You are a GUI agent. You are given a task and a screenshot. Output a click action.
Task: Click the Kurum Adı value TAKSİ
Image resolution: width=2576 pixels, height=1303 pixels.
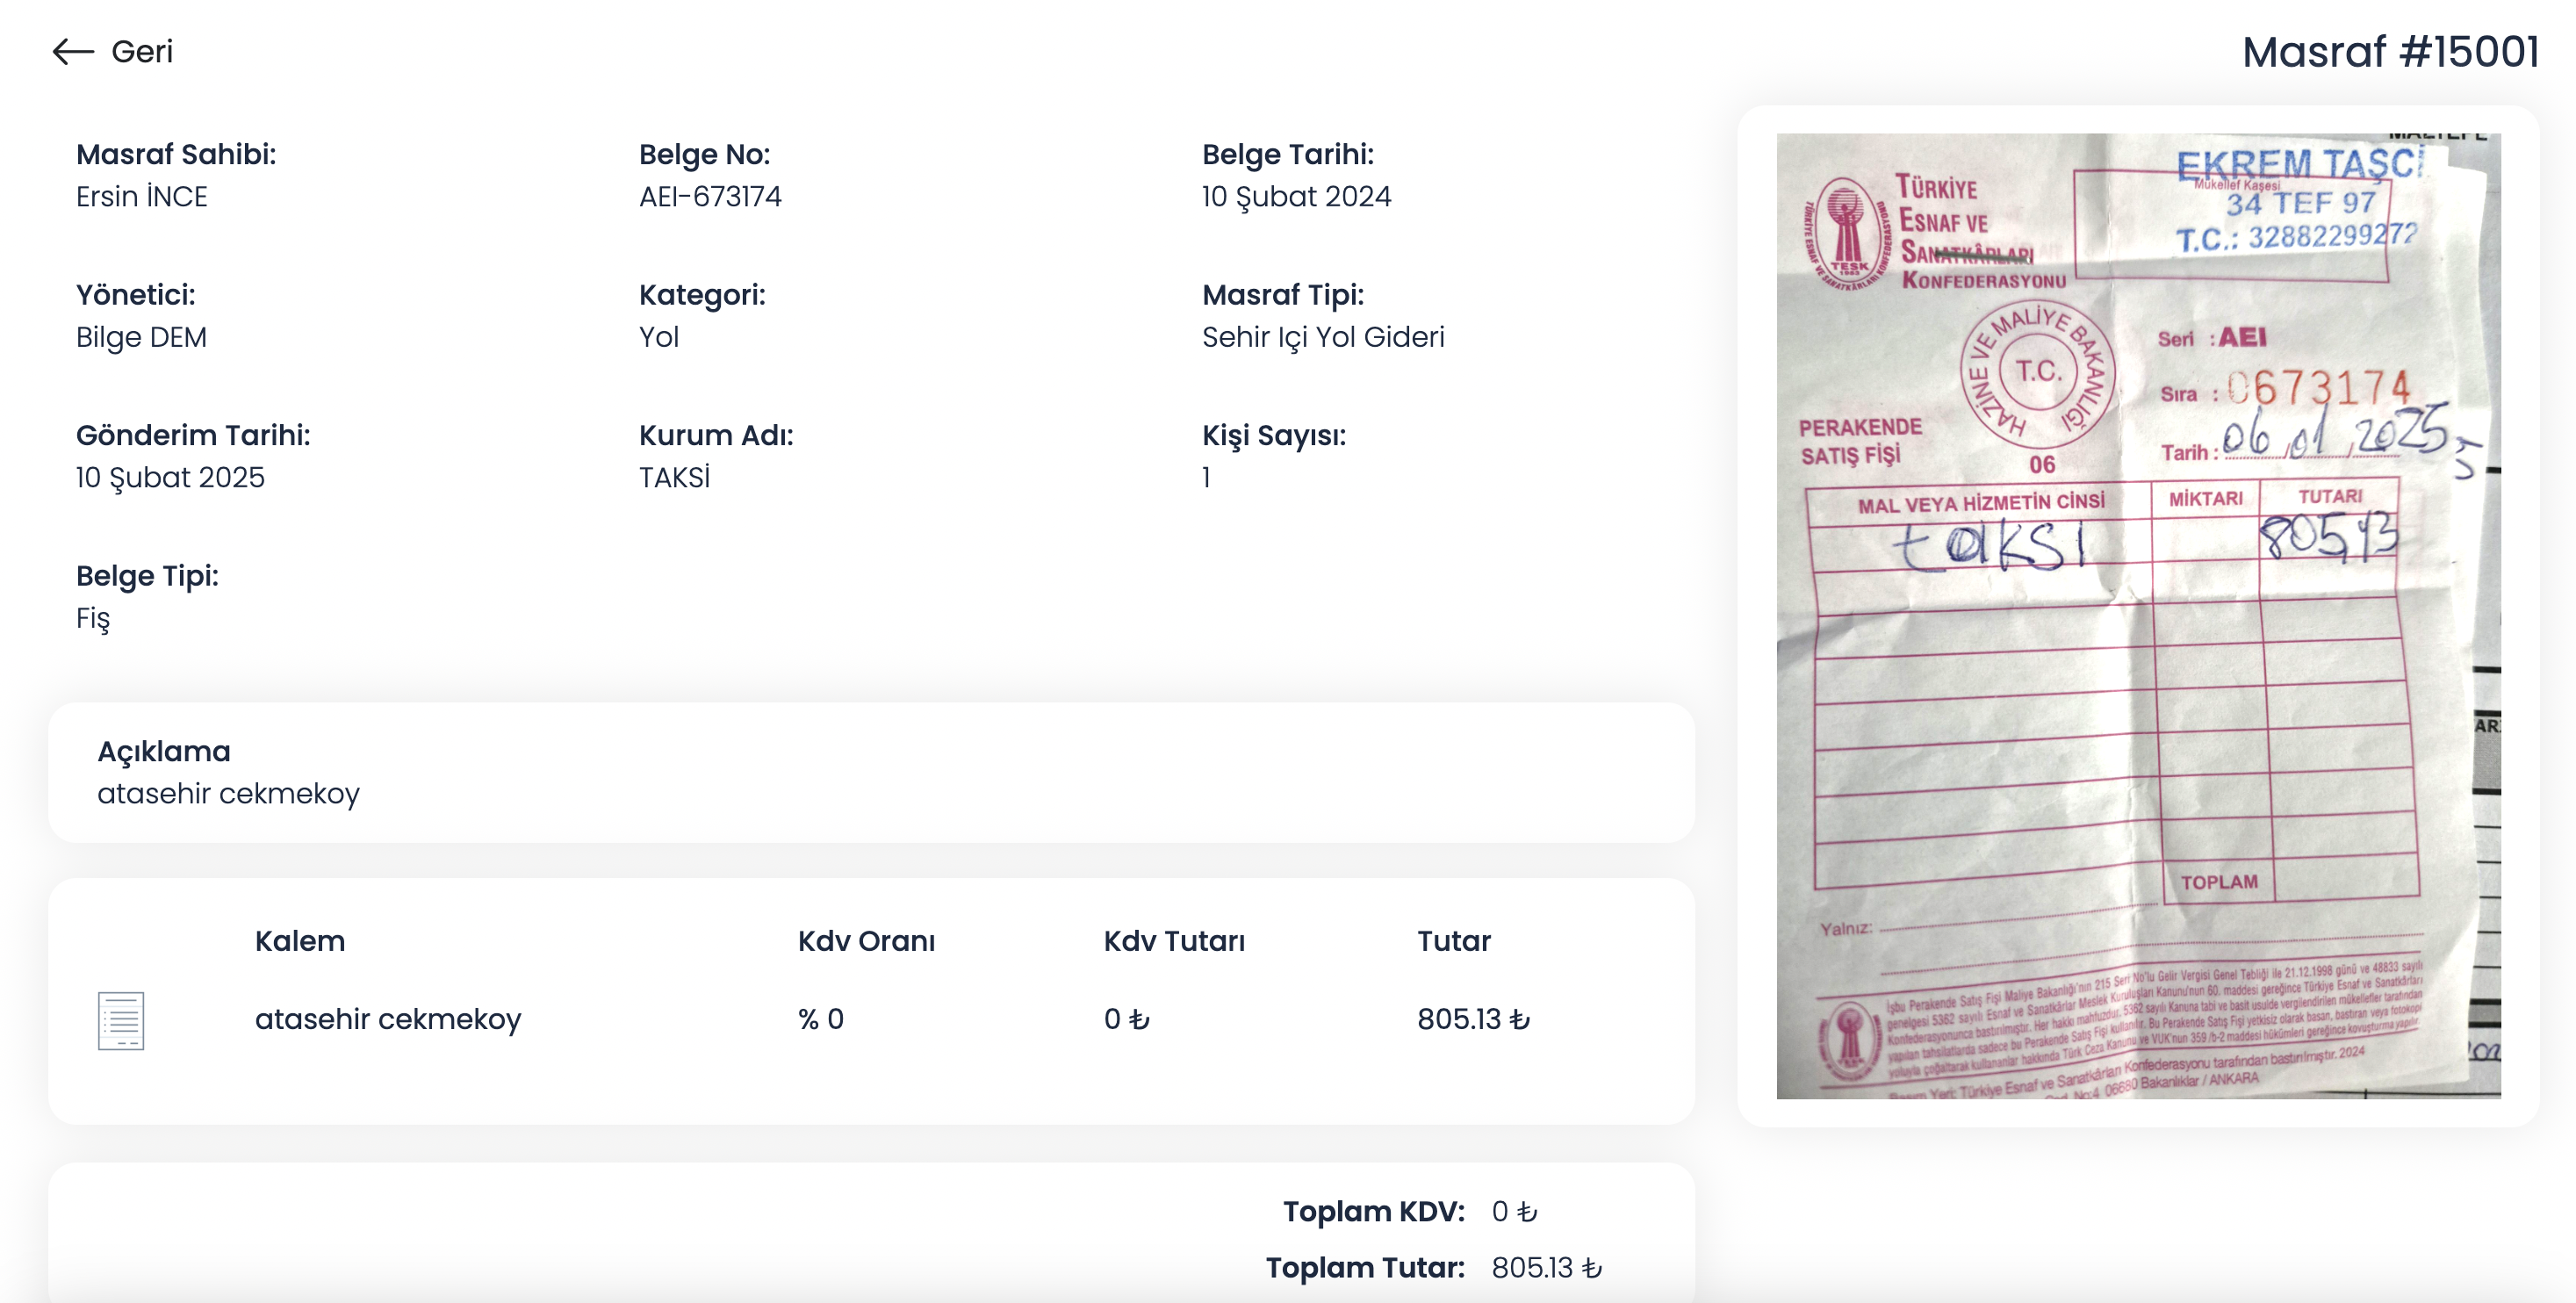pos(675,477)
